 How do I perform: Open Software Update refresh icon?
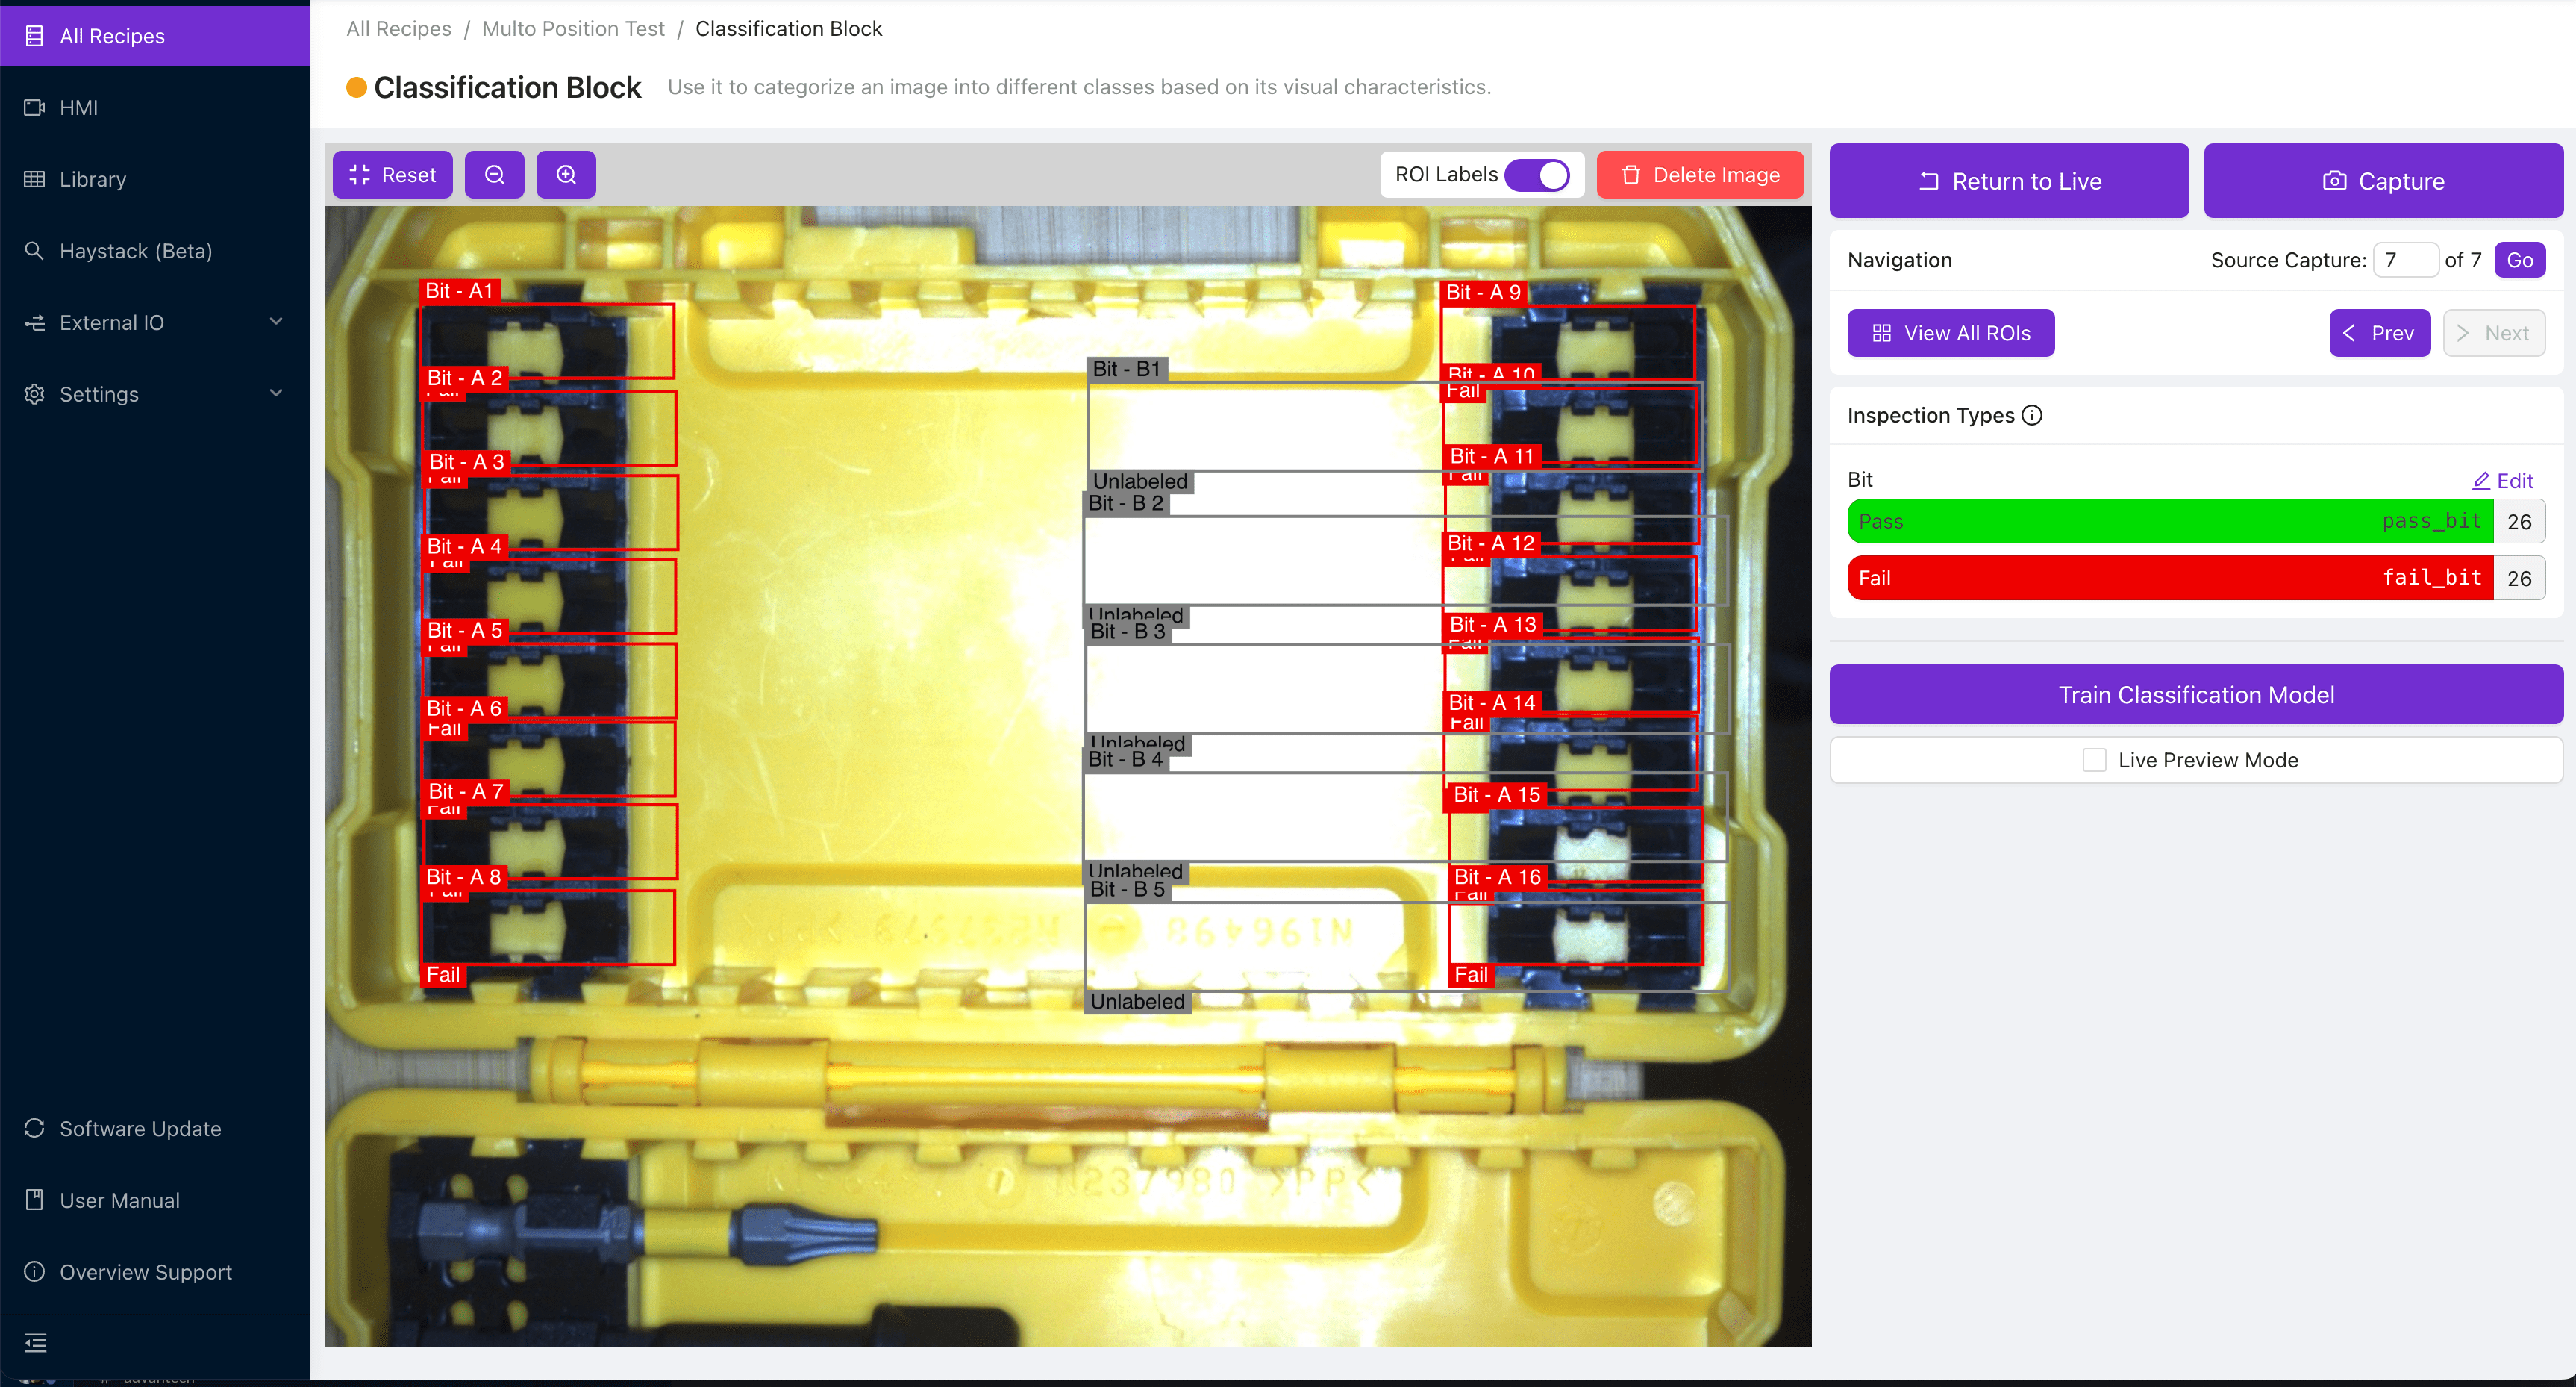(34, 1128)
